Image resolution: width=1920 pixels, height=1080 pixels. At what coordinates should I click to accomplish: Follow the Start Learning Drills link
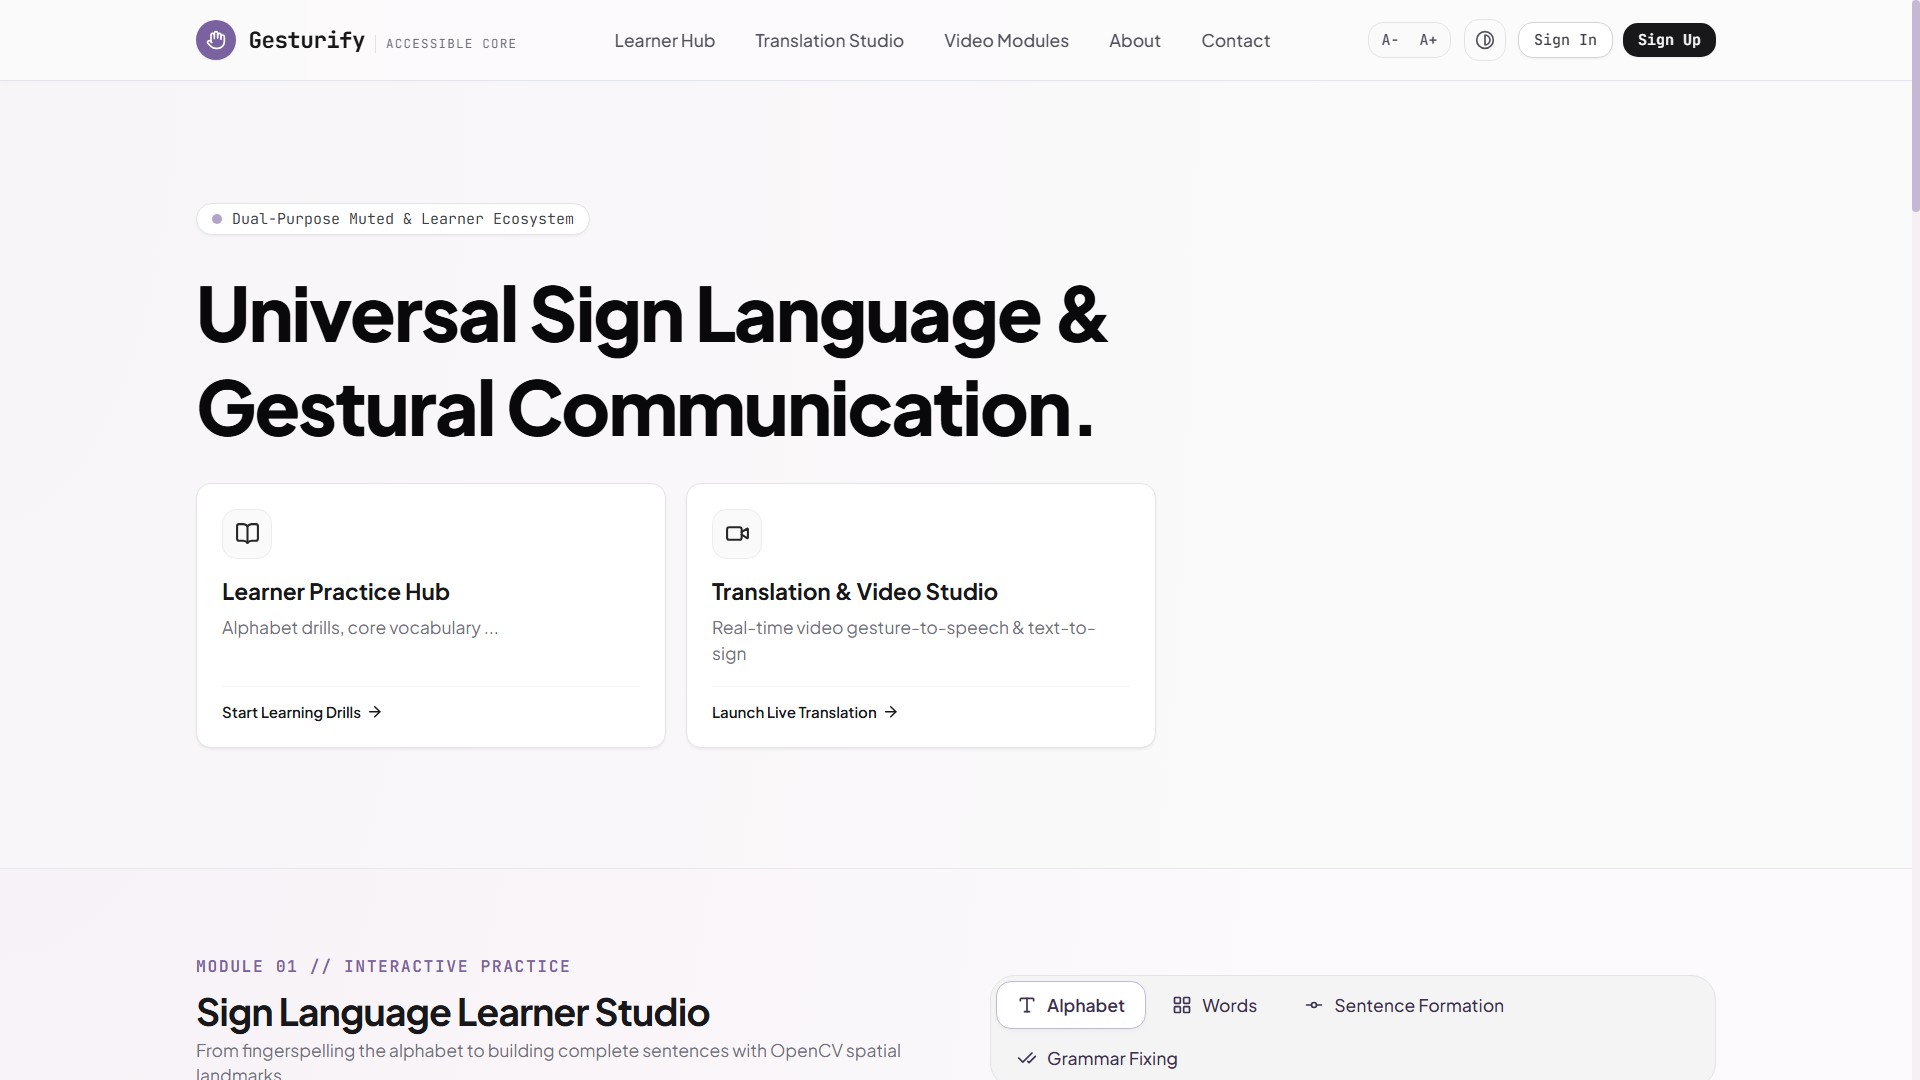click(302, 712)
